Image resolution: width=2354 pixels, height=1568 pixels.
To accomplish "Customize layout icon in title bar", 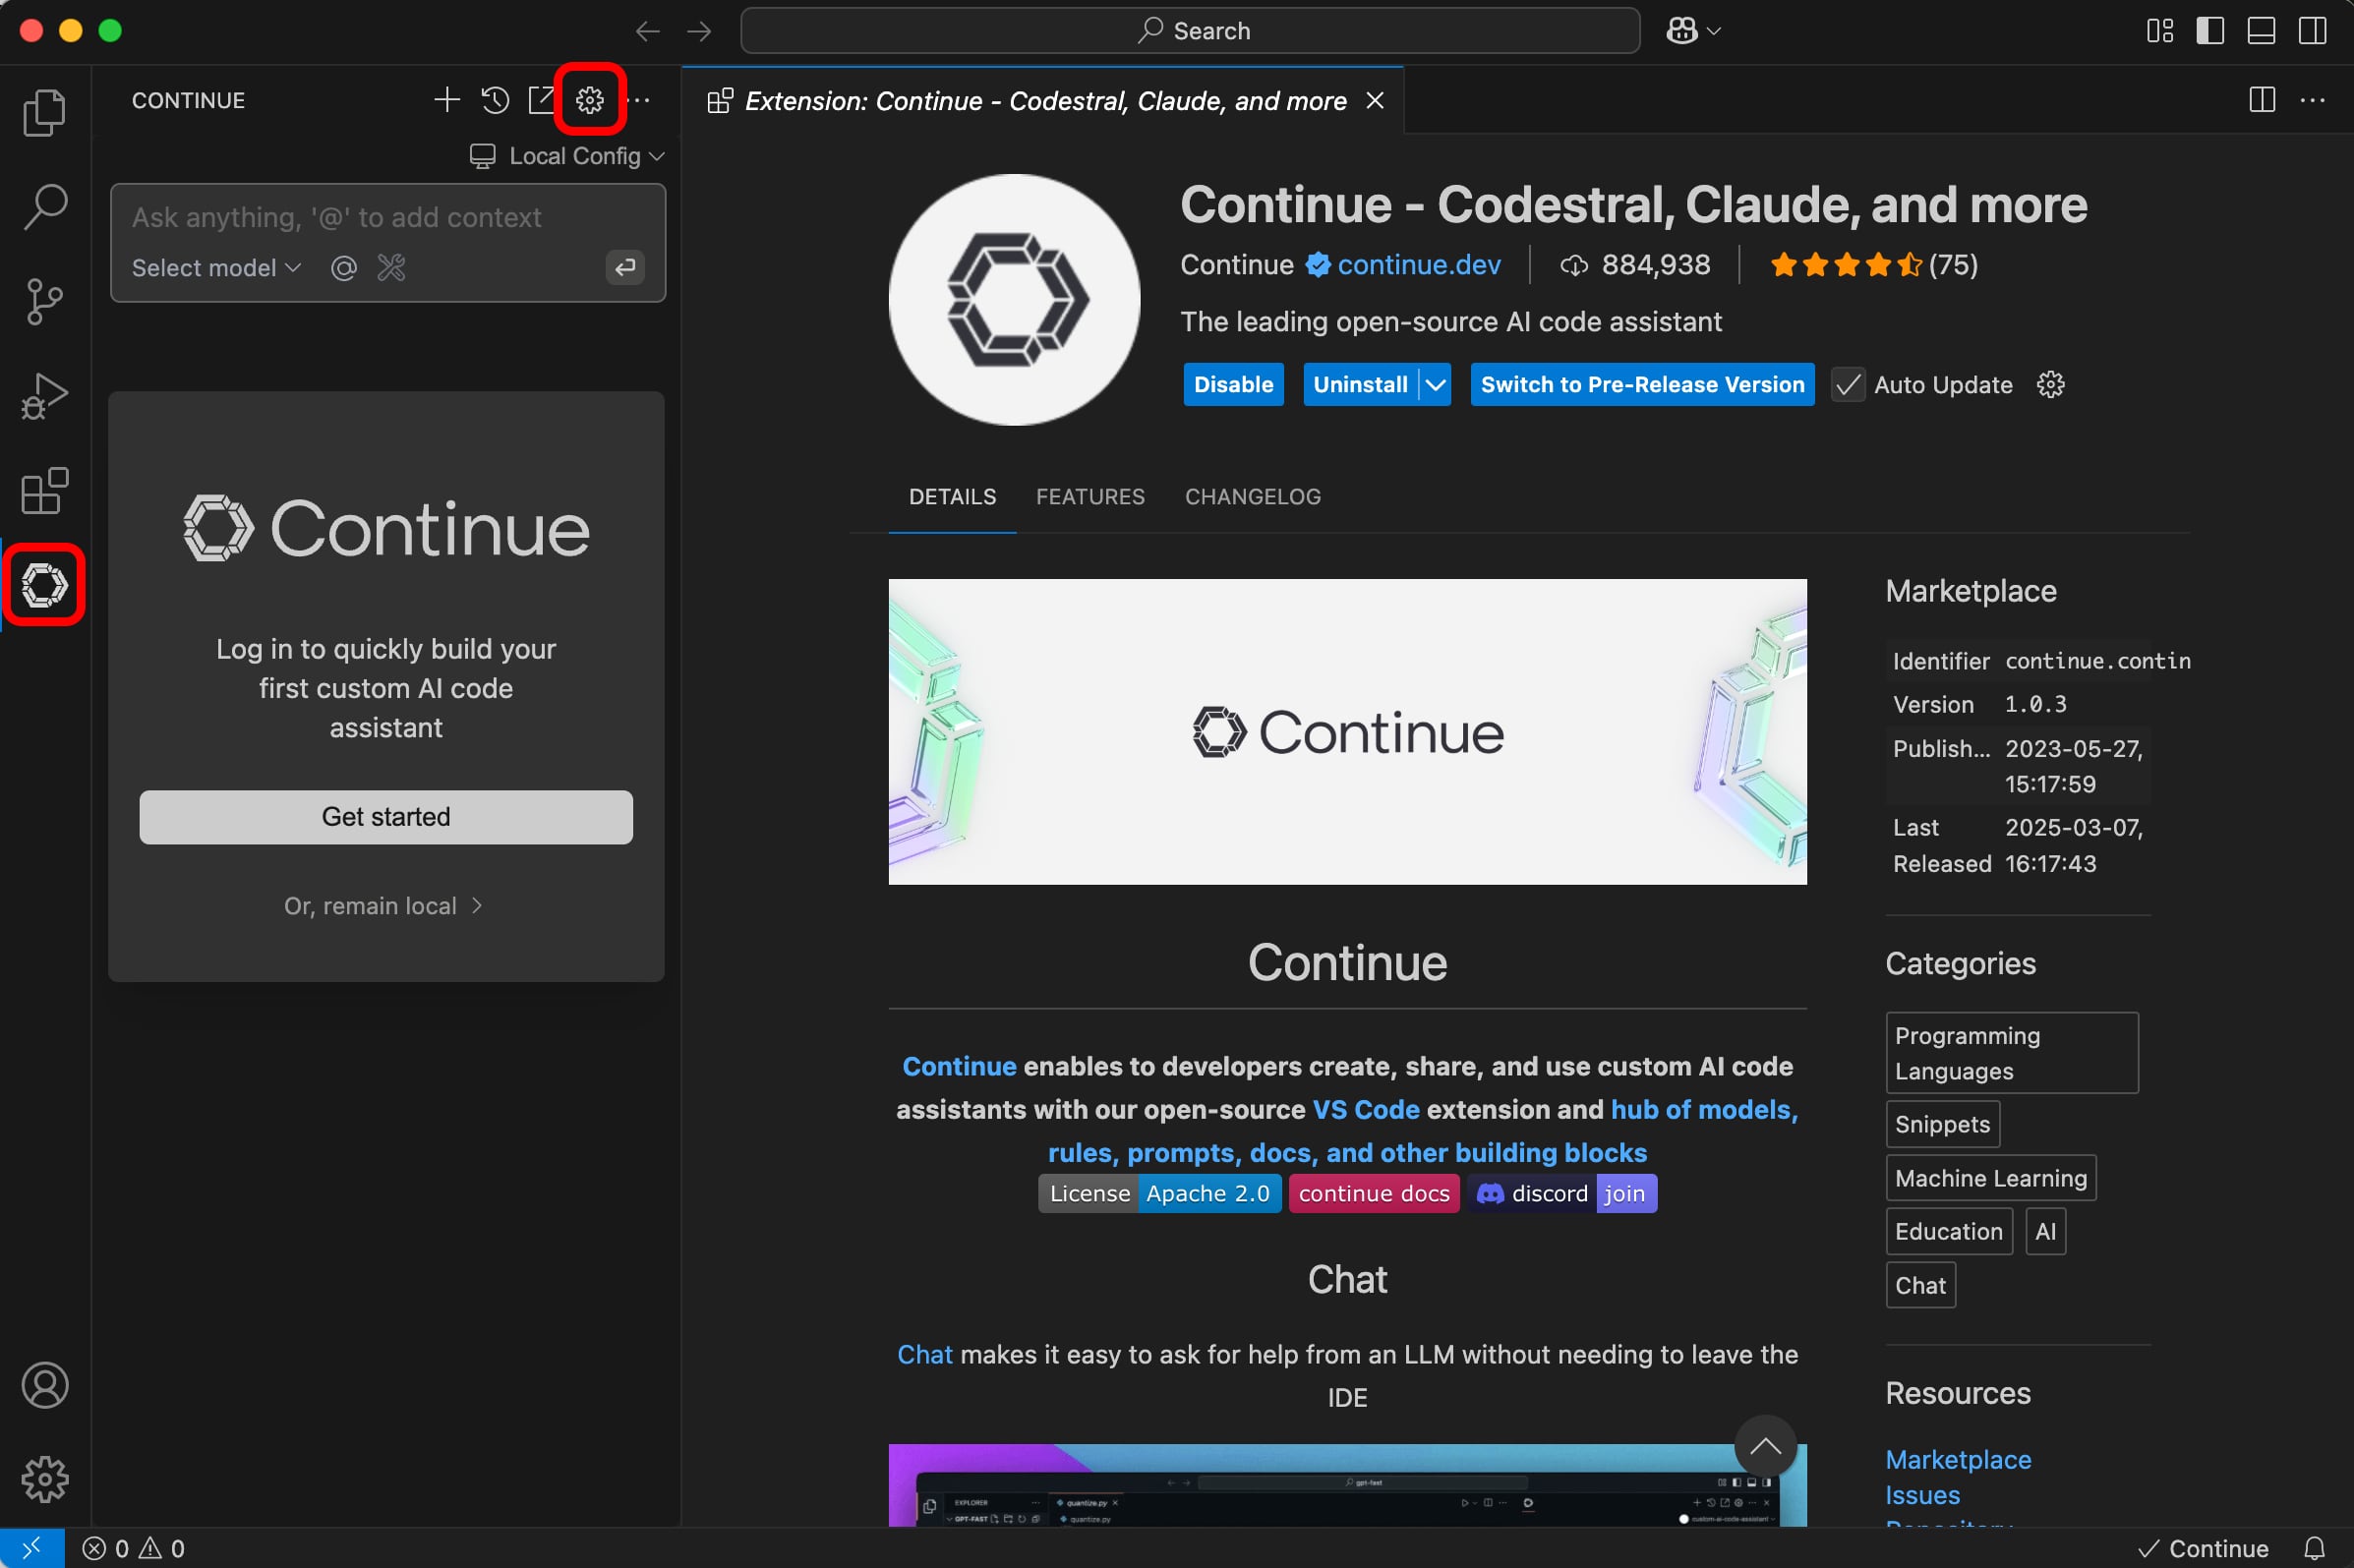I will [2160, 31].
